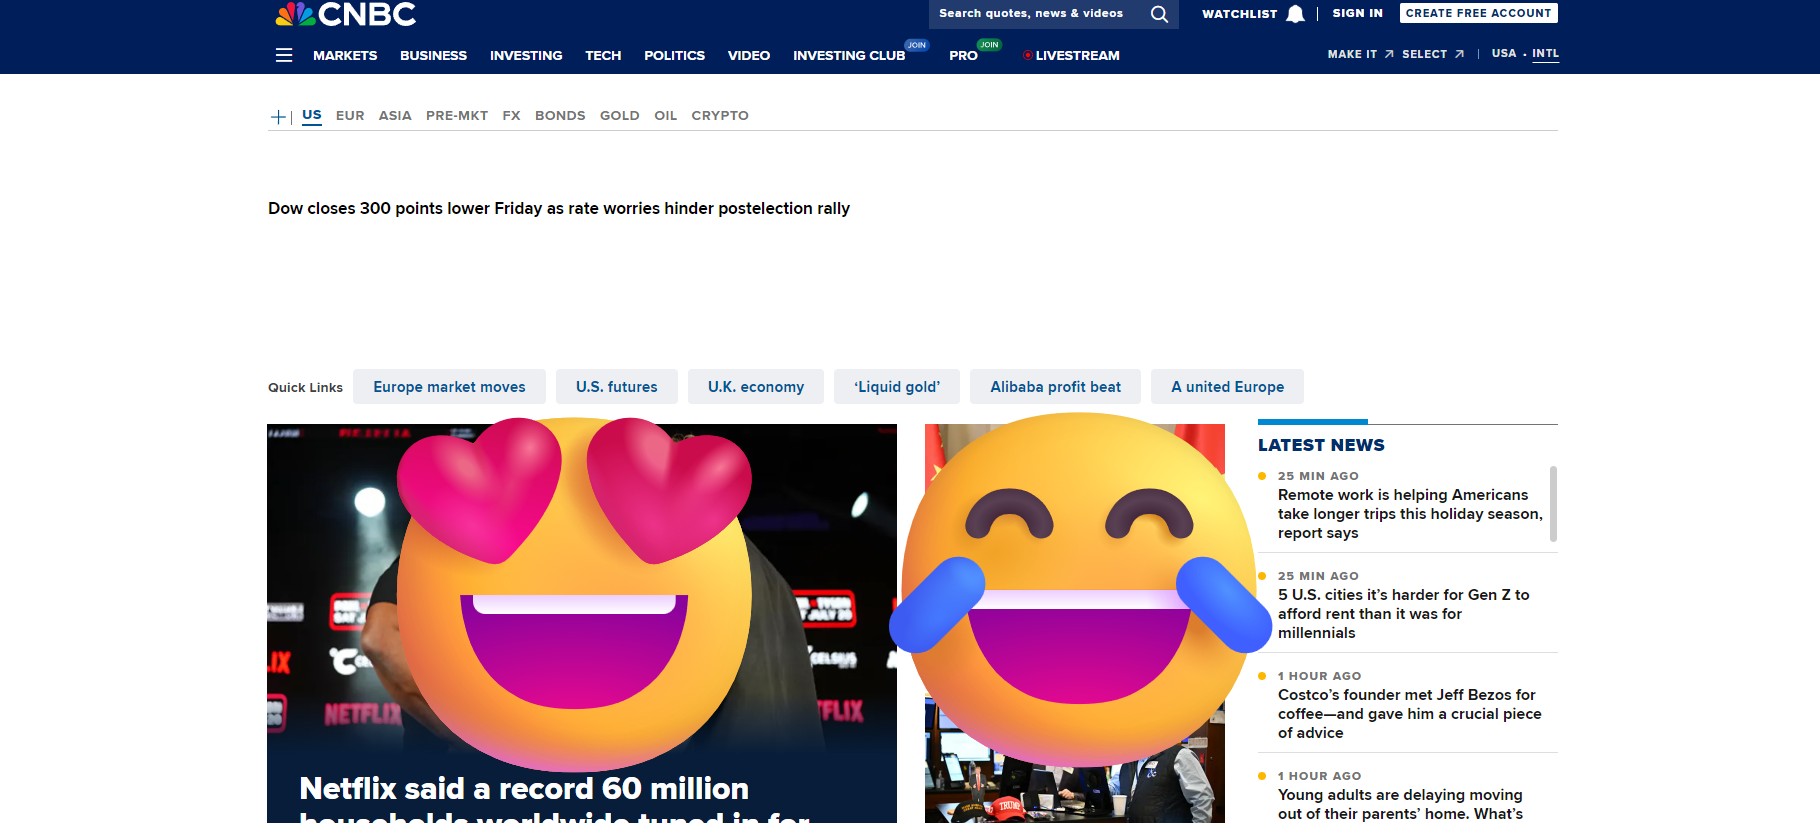Select the EUR markets tab
The height and width of the screenshot is (823, 1820).
[x=350, y=116]
